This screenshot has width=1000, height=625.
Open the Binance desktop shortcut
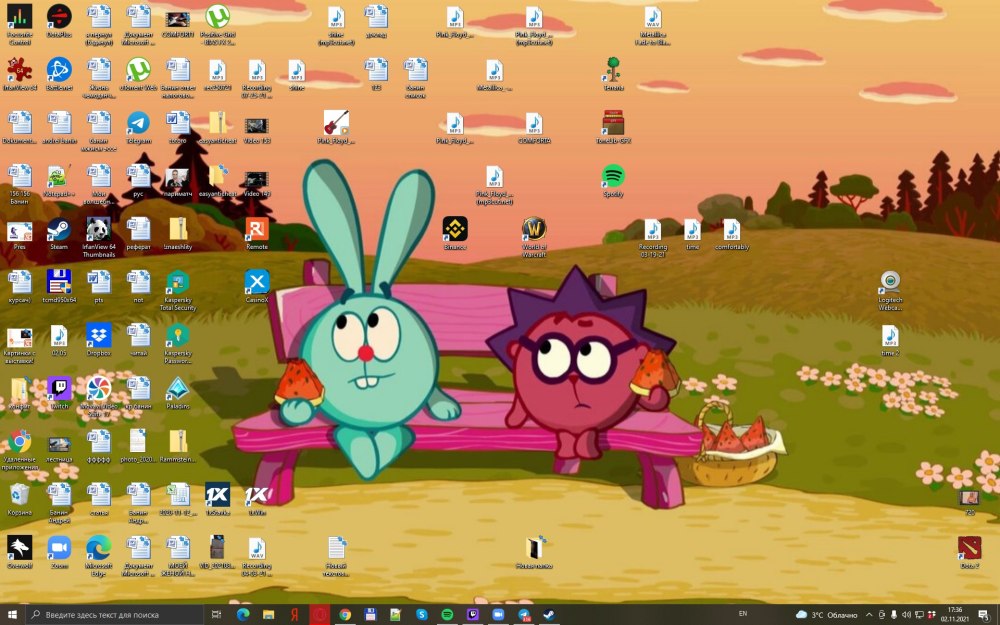click(x=455, y=233)
